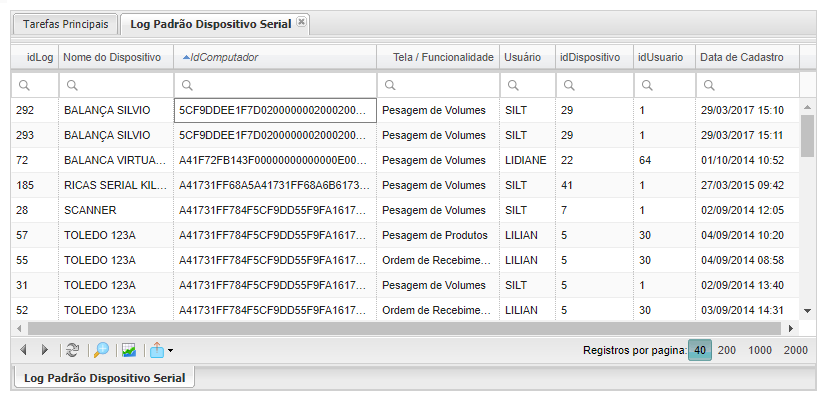The image size is (827, 401).
Task: Set records per page to 2000
Action: point(796,350)
